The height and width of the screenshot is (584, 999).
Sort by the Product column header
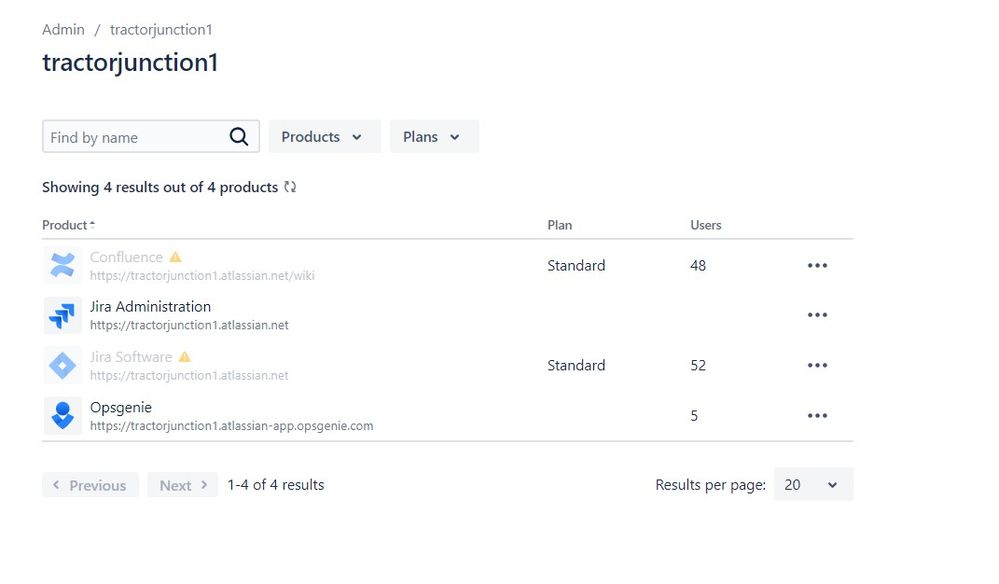pos(68,225)
